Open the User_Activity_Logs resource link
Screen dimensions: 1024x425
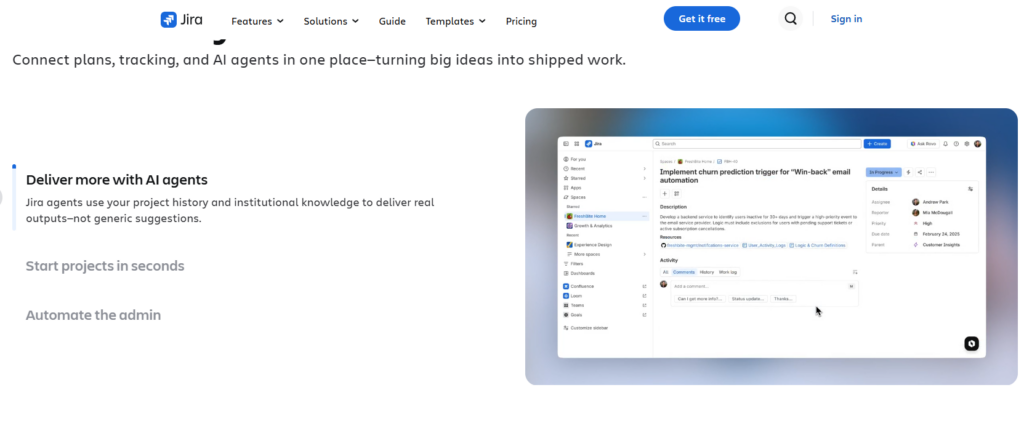[x=765, y=245]
